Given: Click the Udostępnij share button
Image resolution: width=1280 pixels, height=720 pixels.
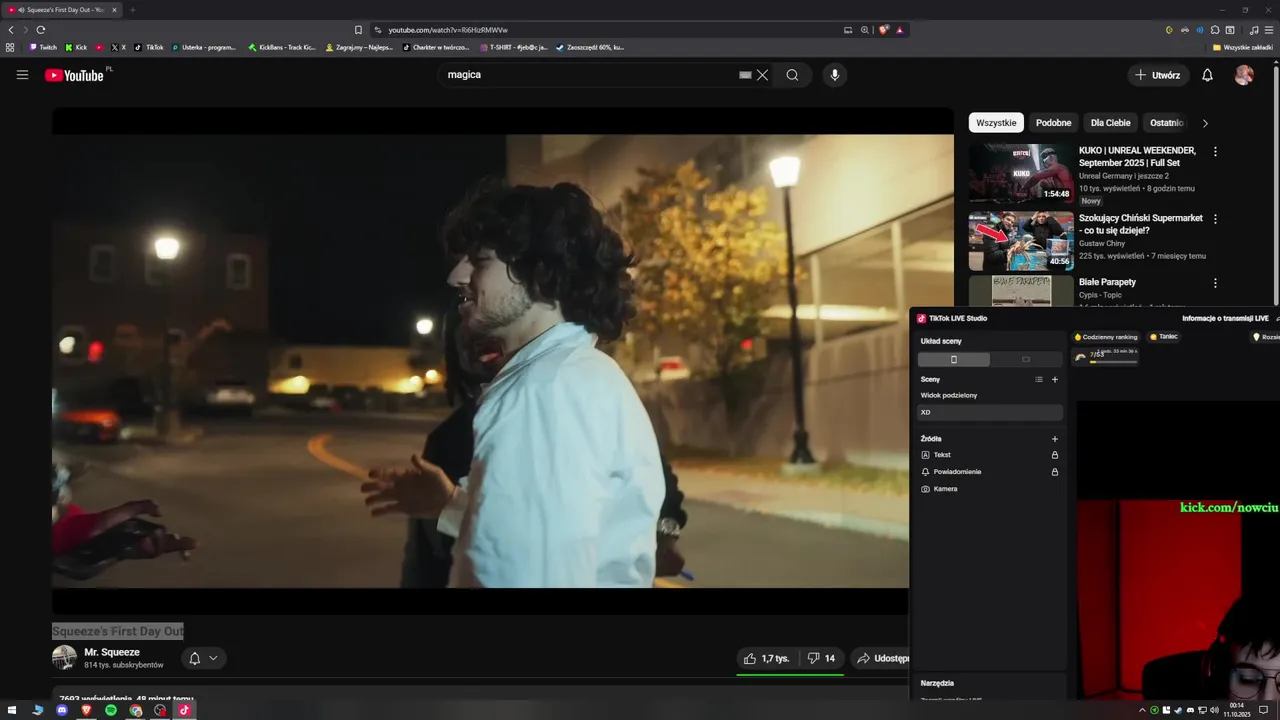Looking at the screenshot, I should pos(882,658).
